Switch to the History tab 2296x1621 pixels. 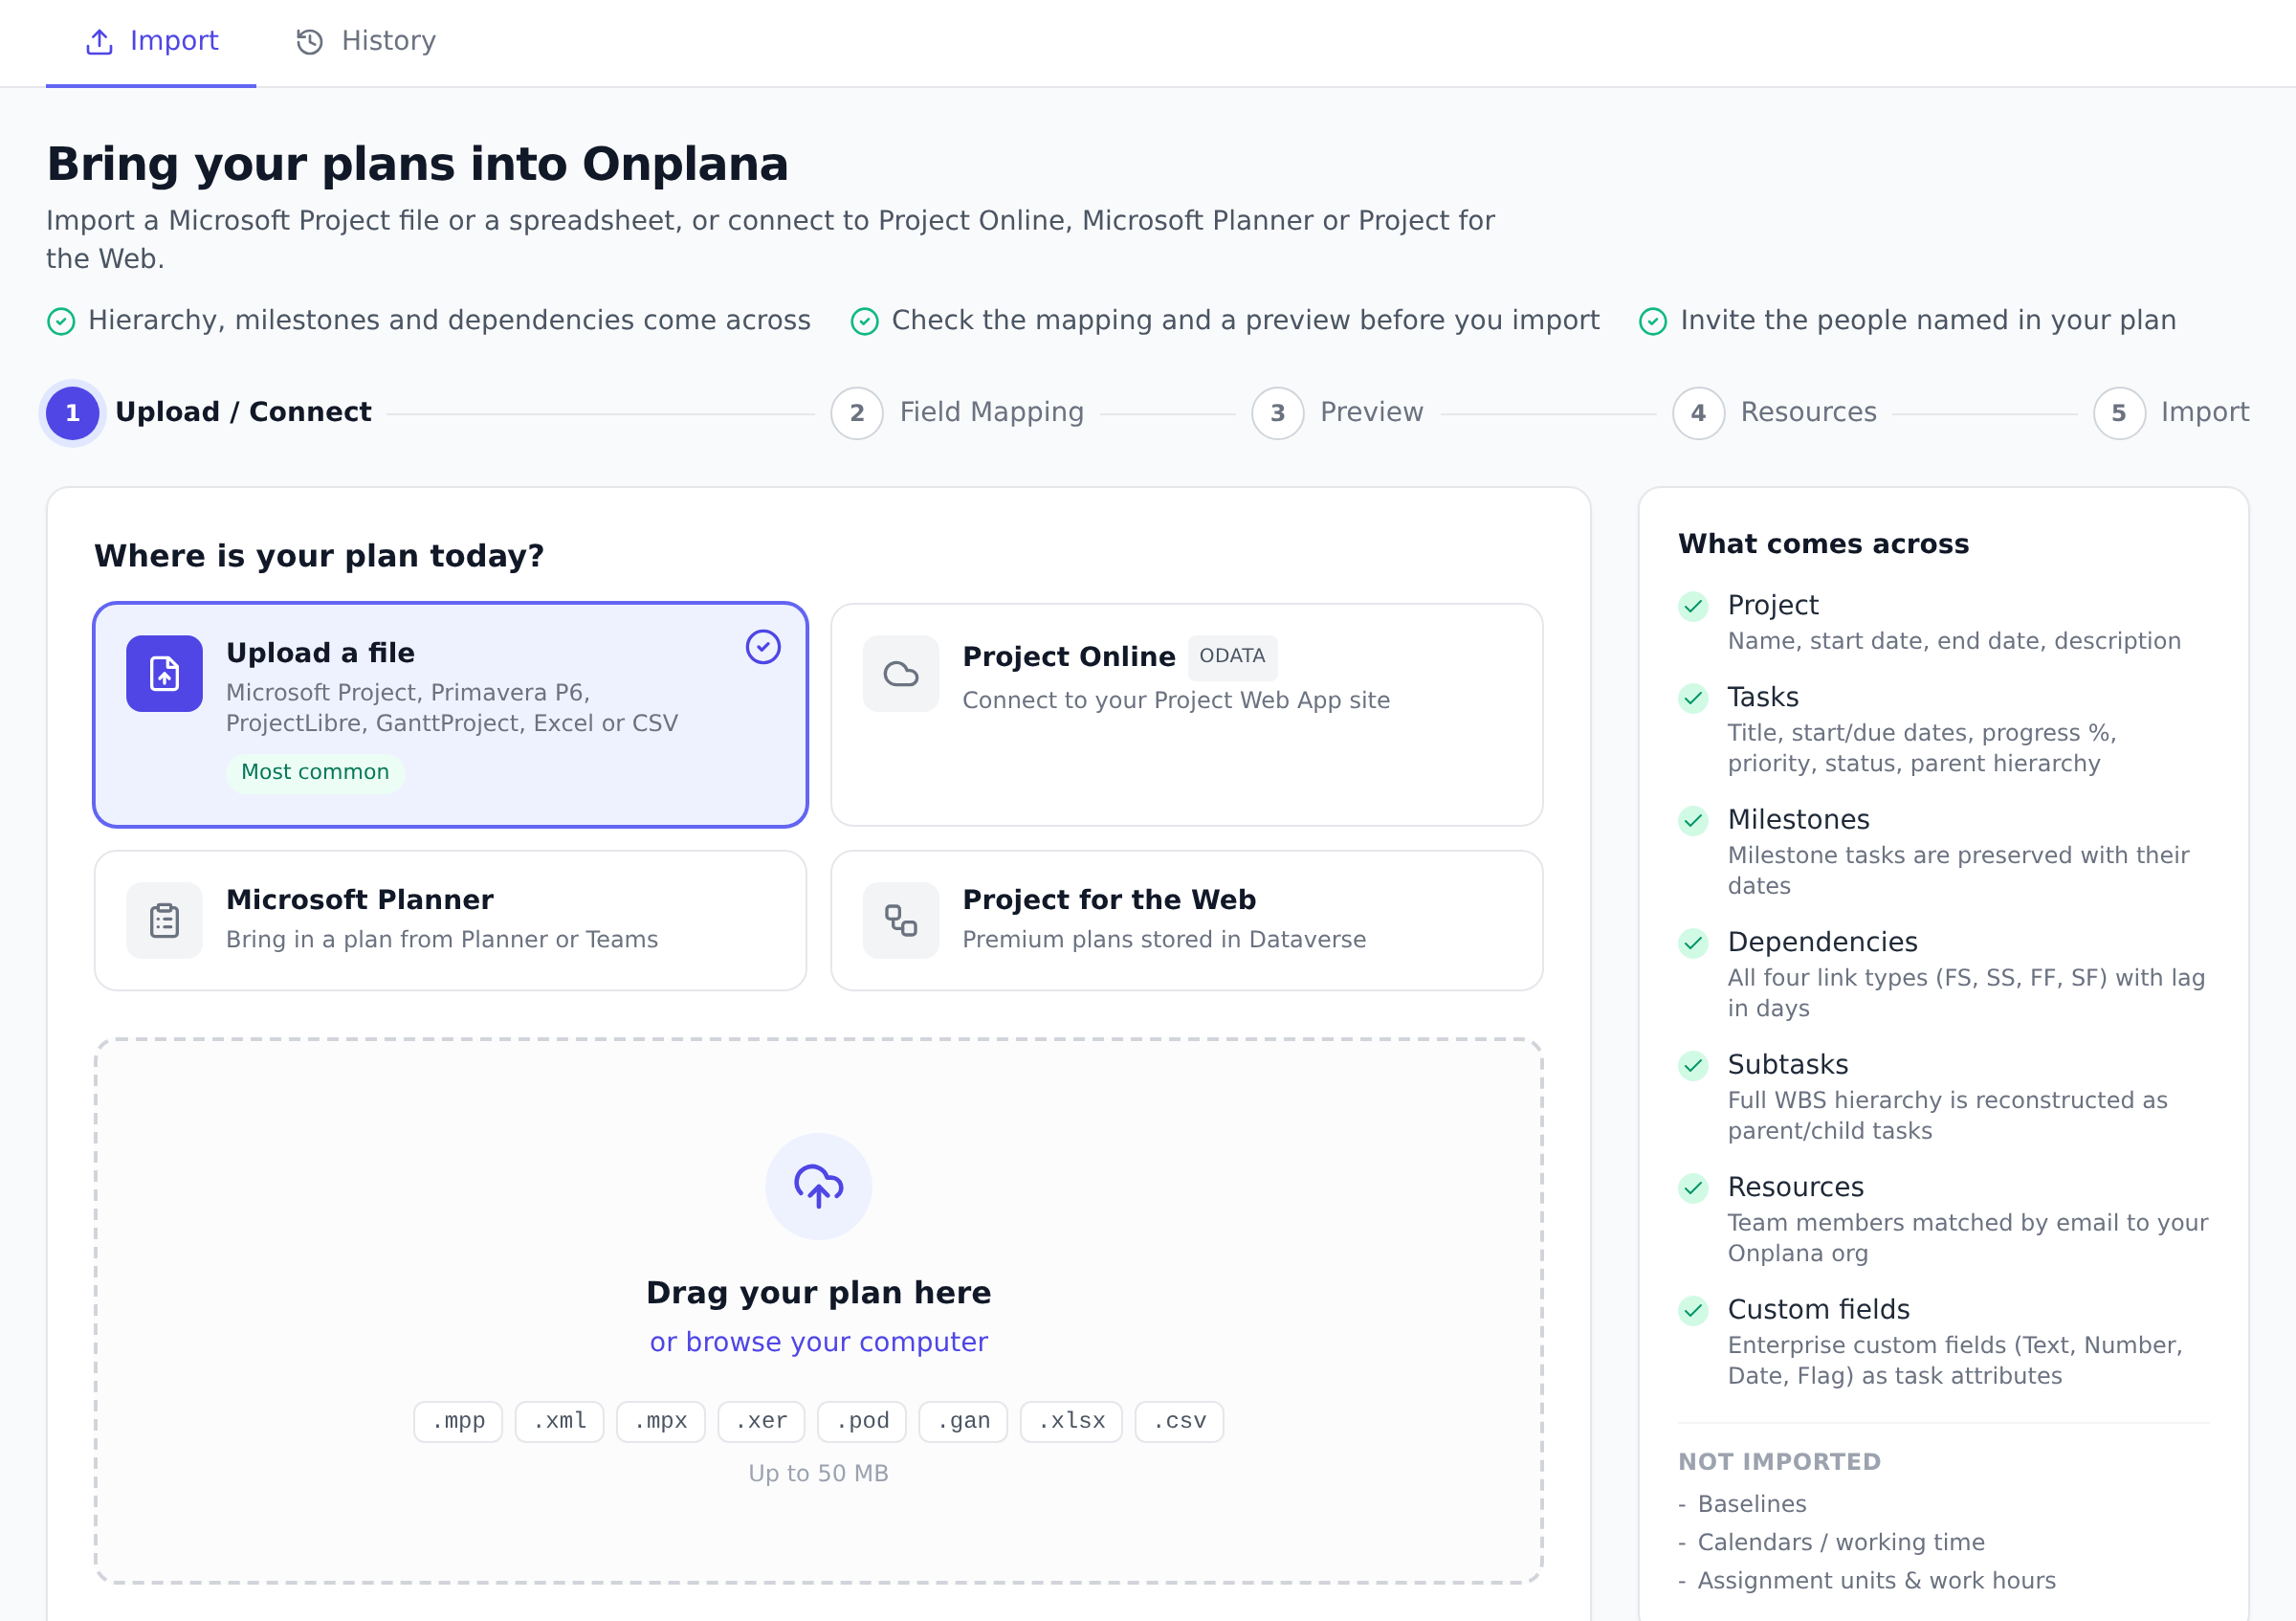point(366,42)
